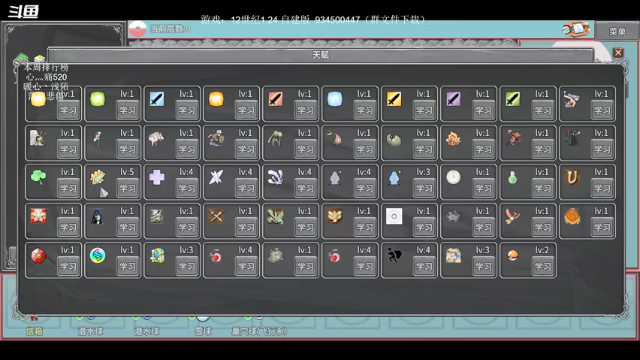
Task: Select the white clock talent icon
Action: coord(453,177)
